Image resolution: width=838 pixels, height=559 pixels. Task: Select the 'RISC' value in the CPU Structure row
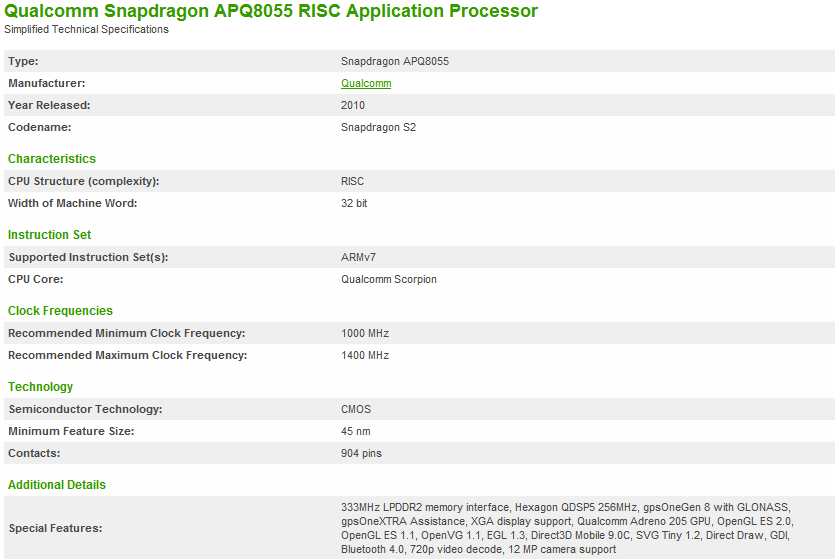coord(352,181)
